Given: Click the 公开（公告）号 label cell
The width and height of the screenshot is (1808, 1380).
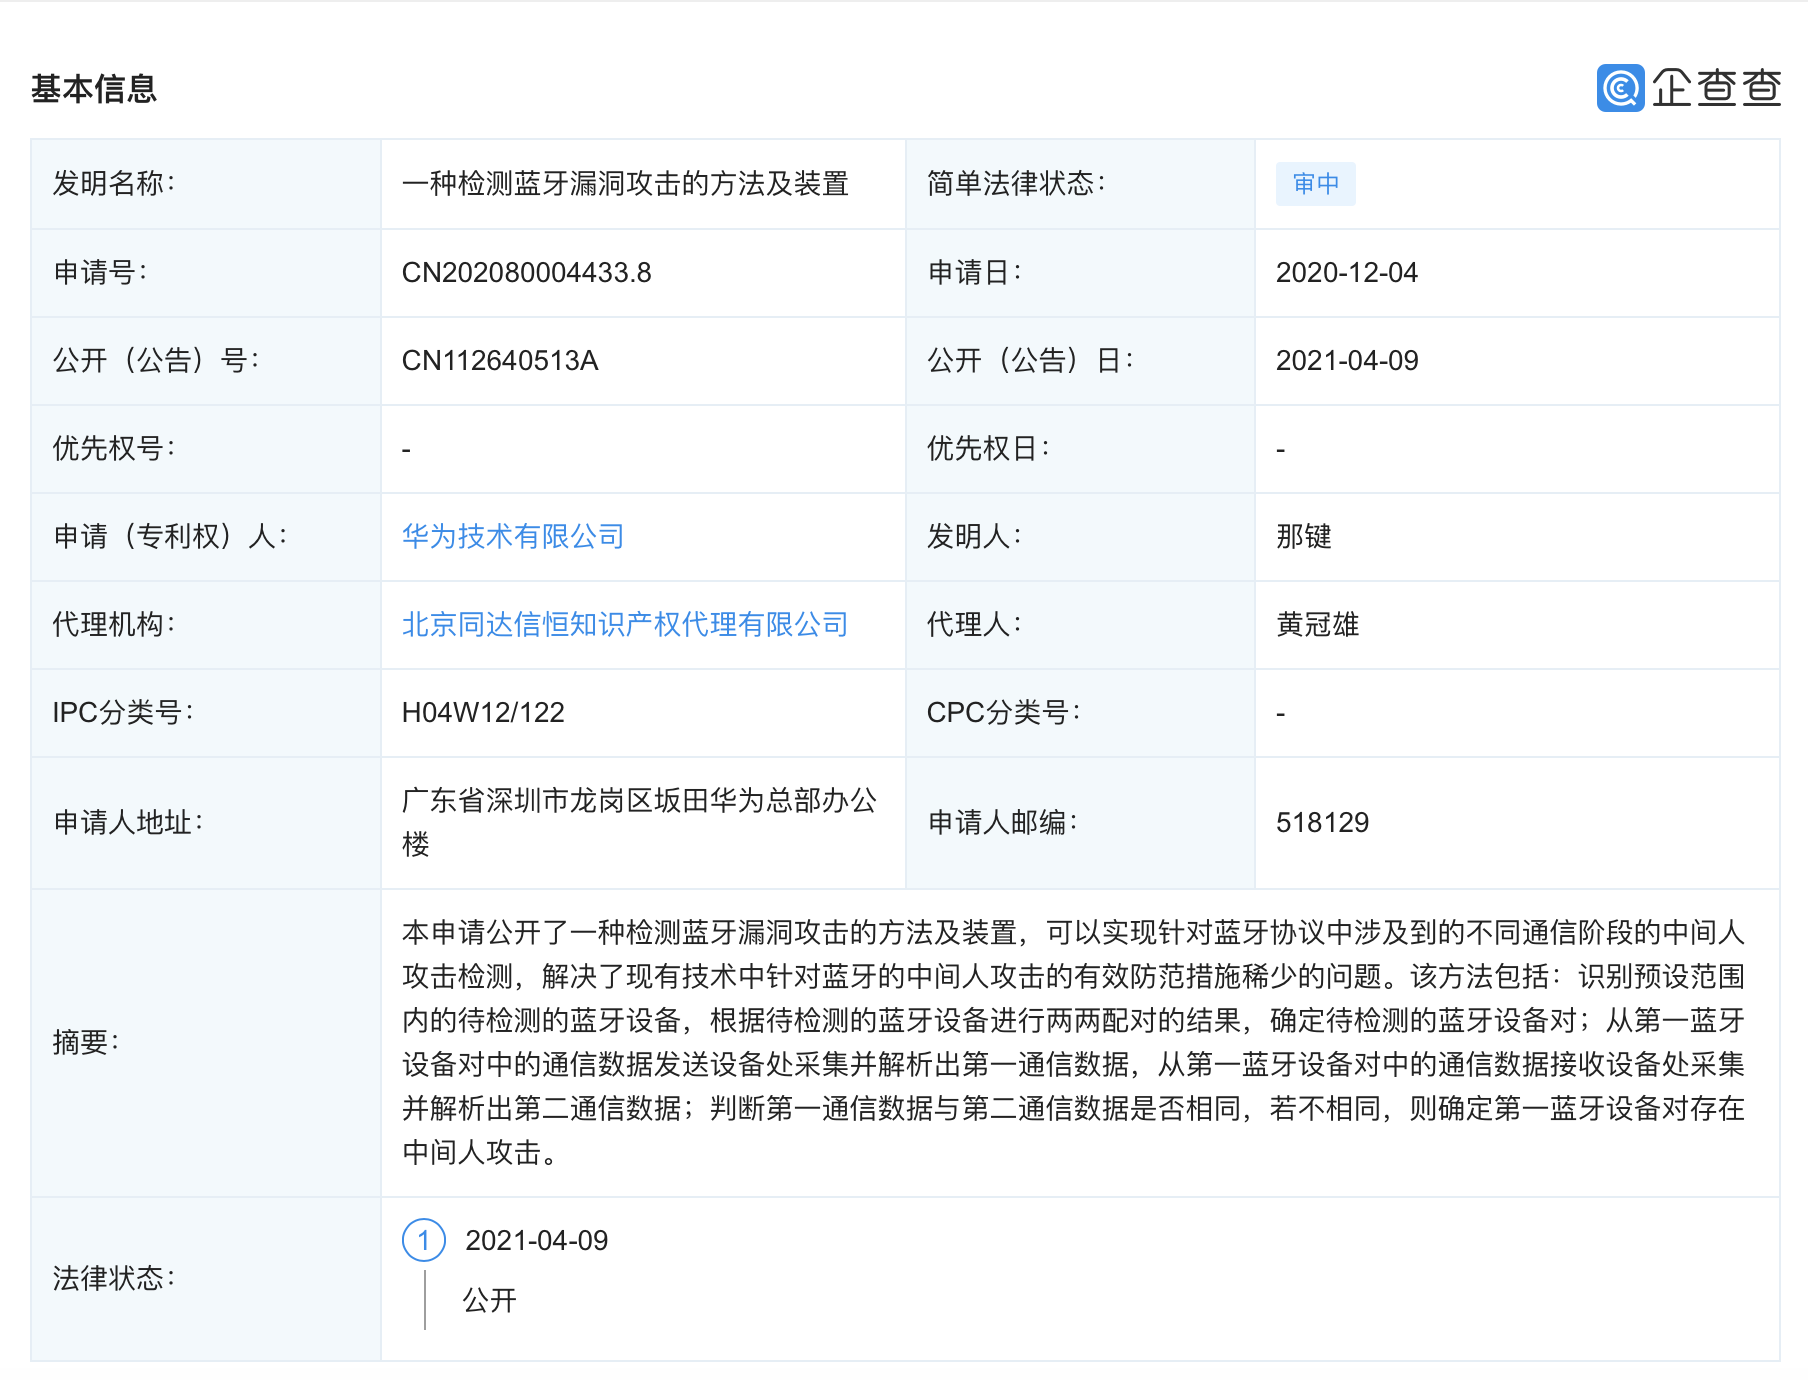Looking at the screenshot, I should point(206,361).
